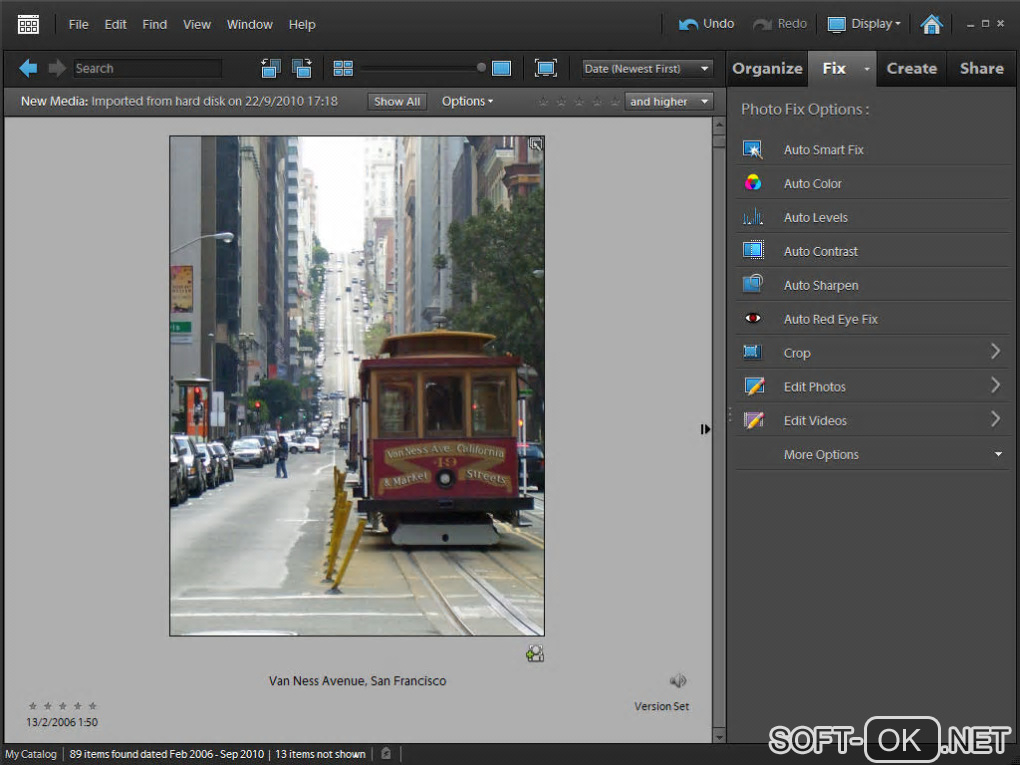Open the 'and higher' rating dropdown
Screen dimensions: 1020x765
coord(668,101)
